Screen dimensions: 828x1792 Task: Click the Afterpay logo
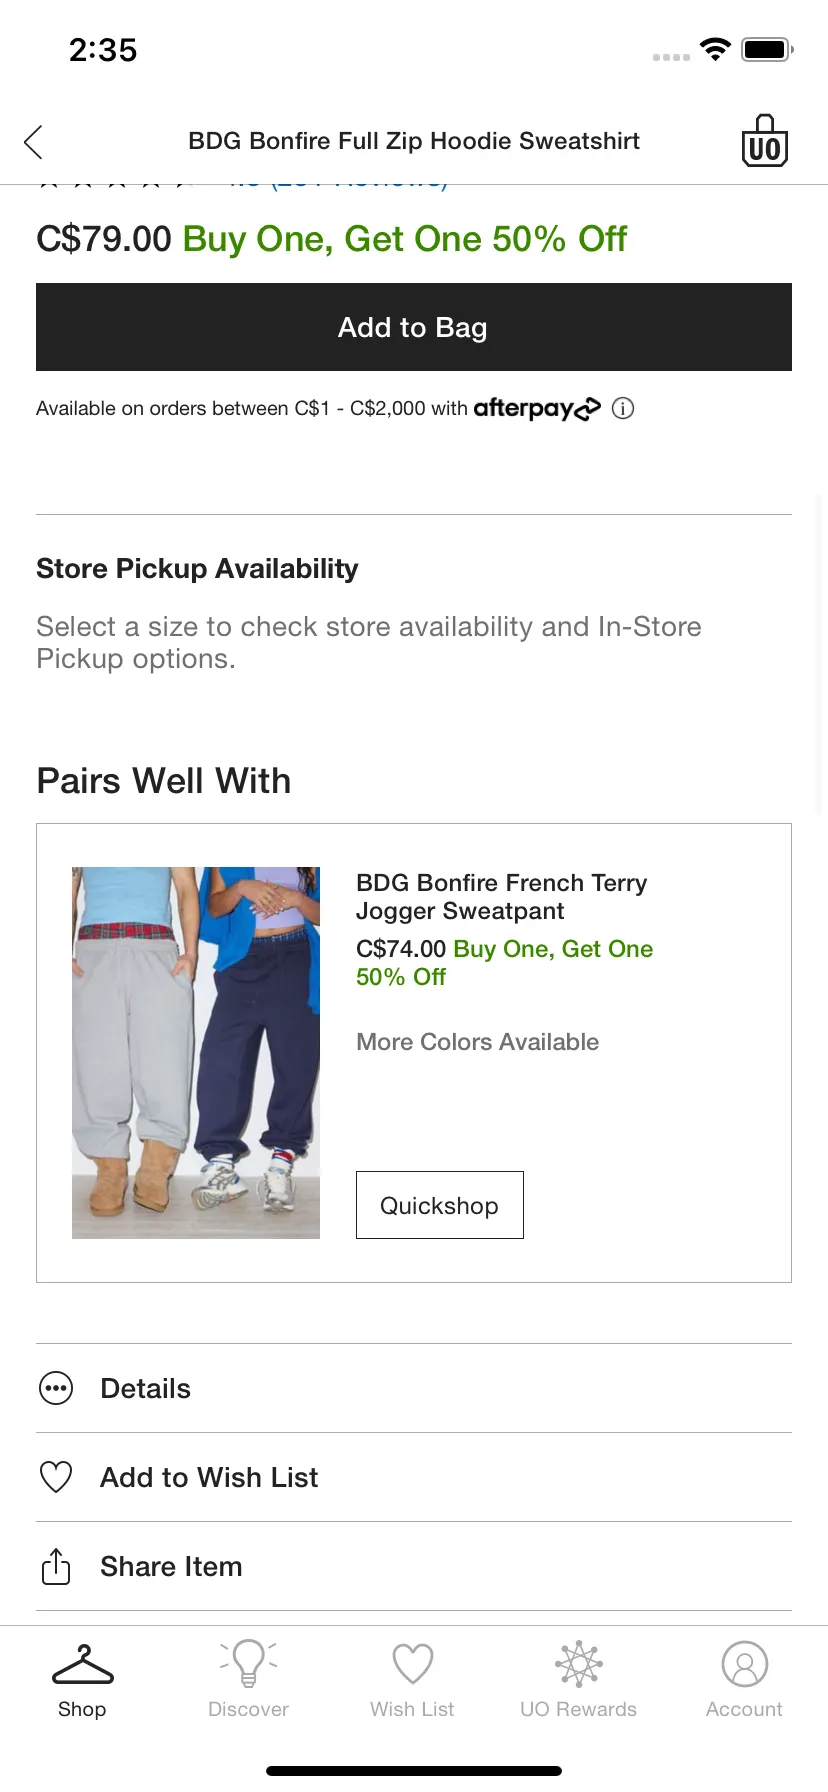coord(537,408)
